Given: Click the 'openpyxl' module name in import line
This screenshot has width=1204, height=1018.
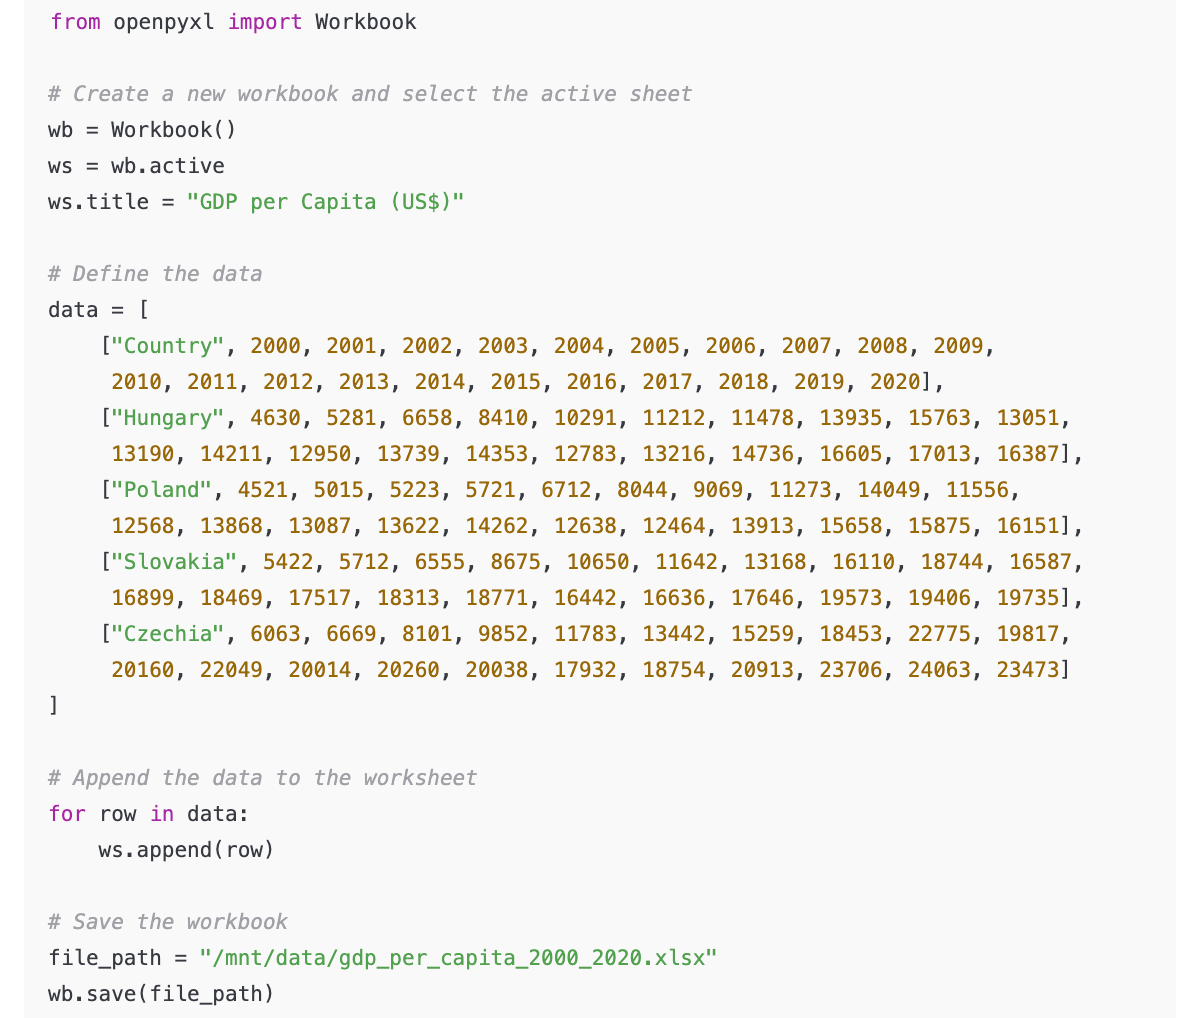Looking at the screenshot, I should 164,22.
